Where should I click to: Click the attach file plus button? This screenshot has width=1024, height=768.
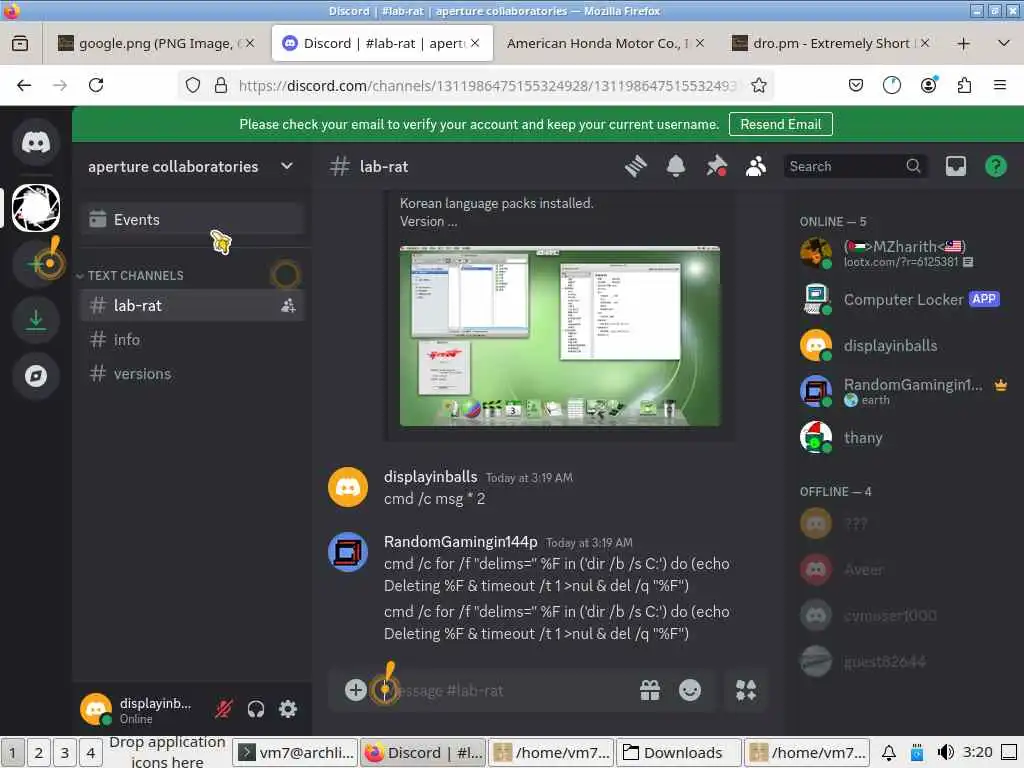pyautogui.click(x=355, y=690)
